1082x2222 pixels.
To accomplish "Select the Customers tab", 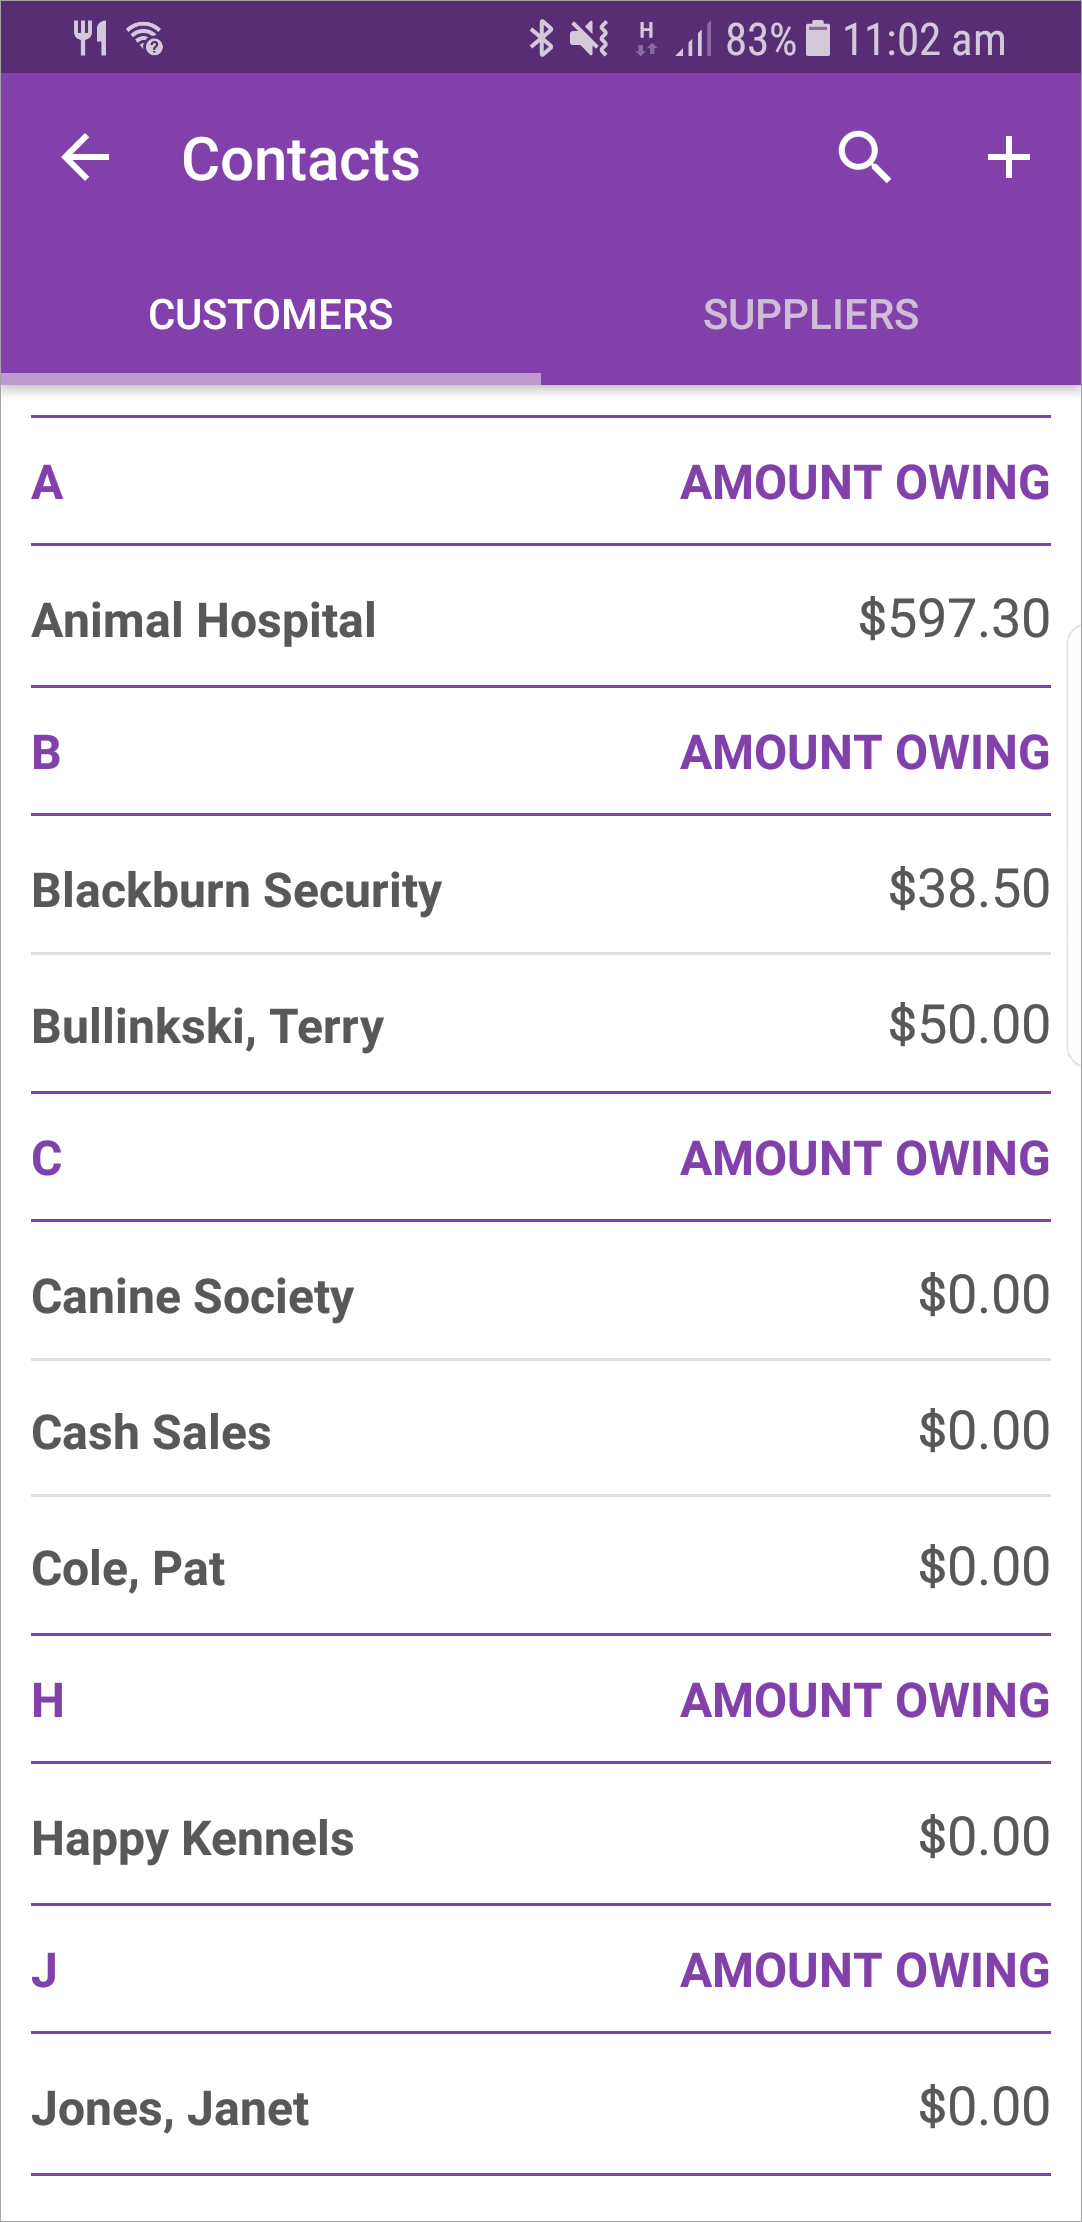I will (x=271, y=315).
